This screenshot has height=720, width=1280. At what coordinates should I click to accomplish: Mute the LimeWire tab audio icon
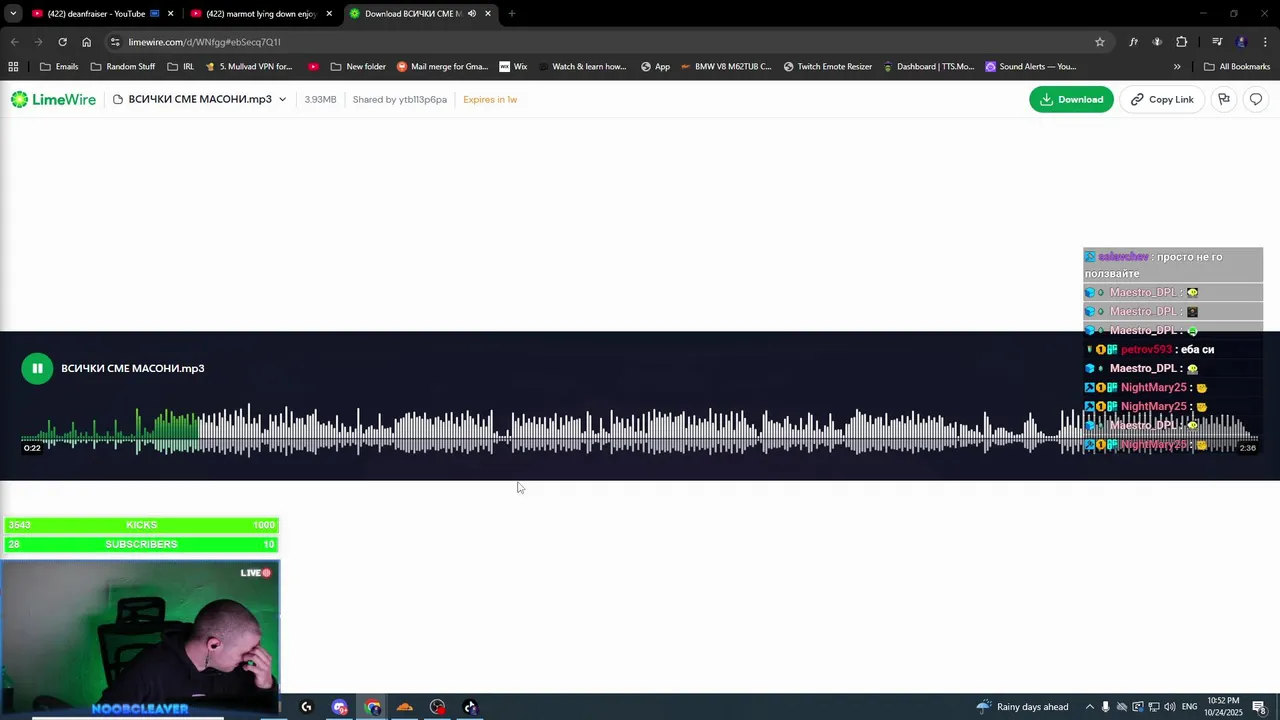tap(472, 13)
